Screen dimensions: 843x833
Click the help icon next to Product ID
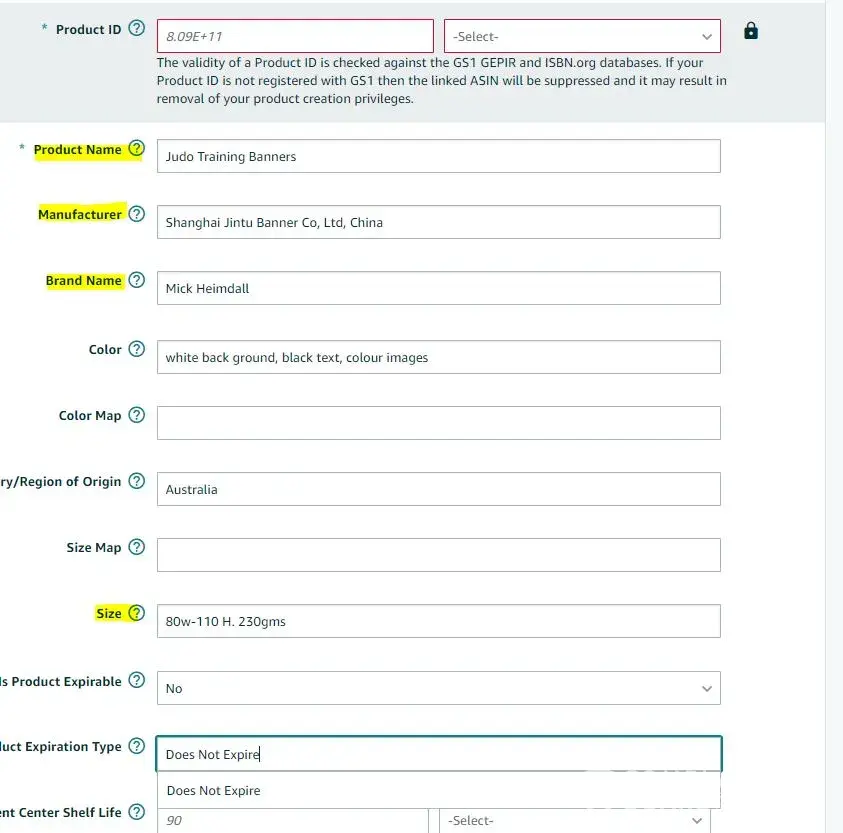[x=137, y=28]
